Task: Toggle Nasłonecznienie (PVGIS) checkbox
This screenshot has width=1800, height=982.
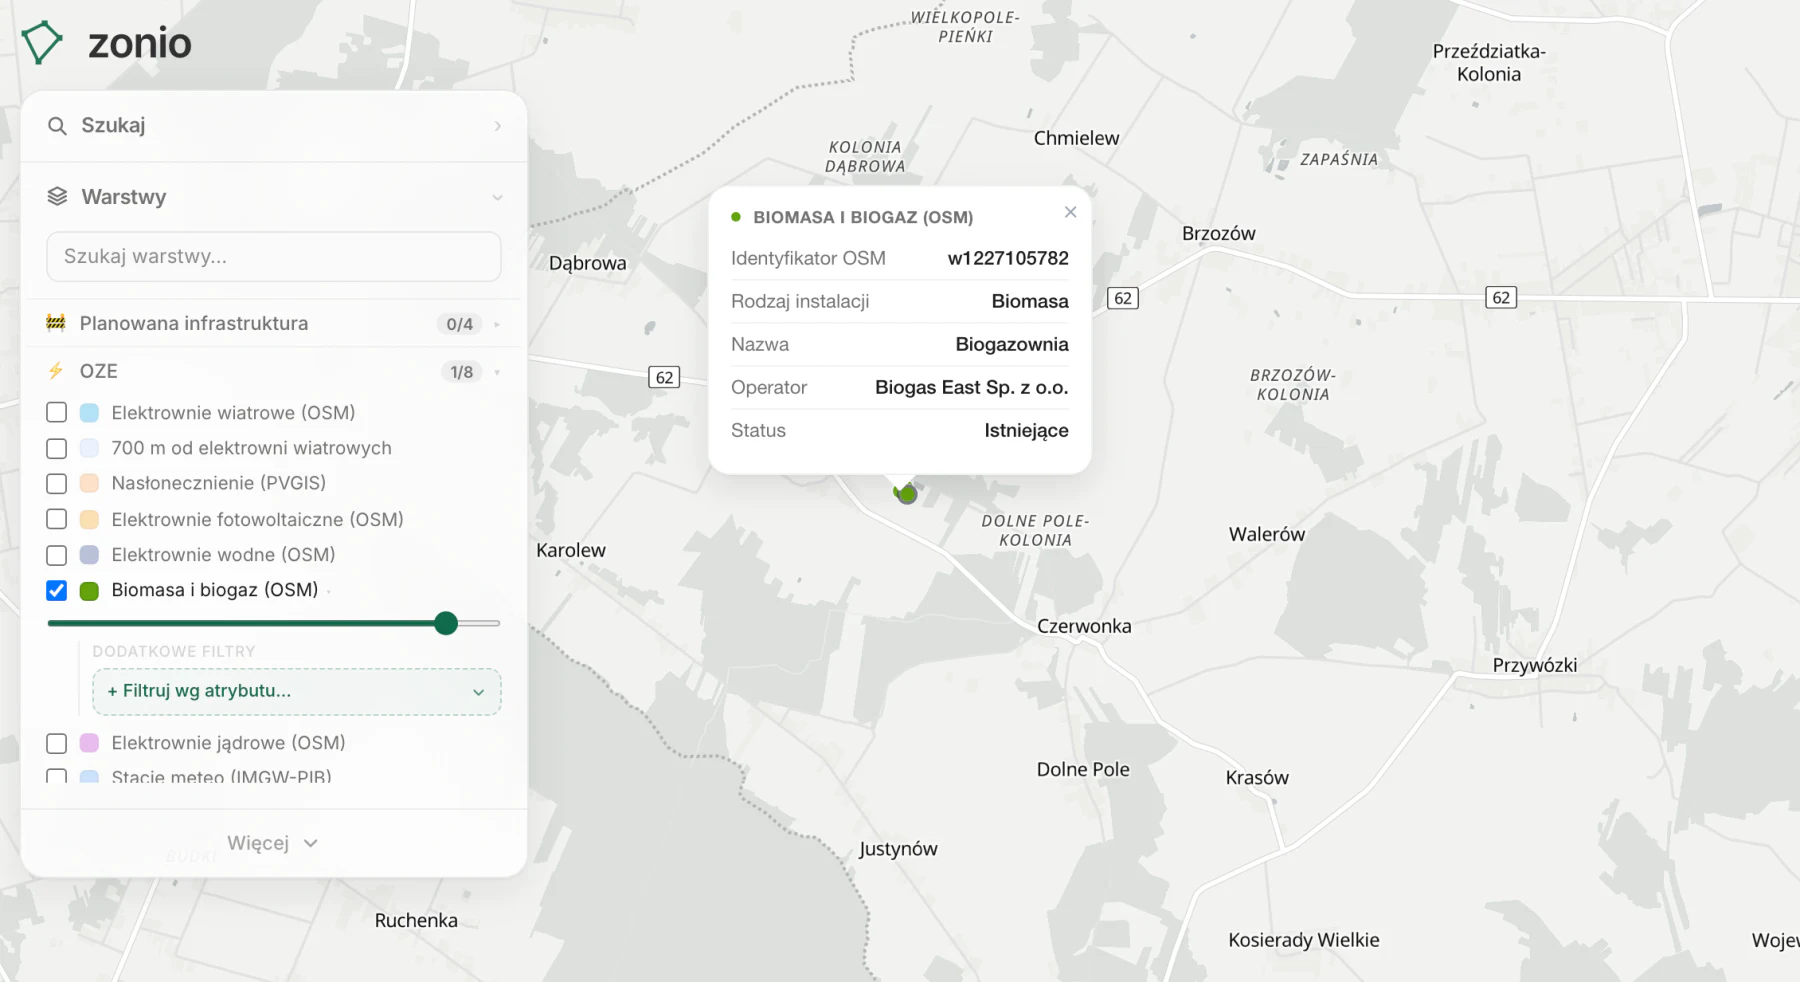Action: 57,483
